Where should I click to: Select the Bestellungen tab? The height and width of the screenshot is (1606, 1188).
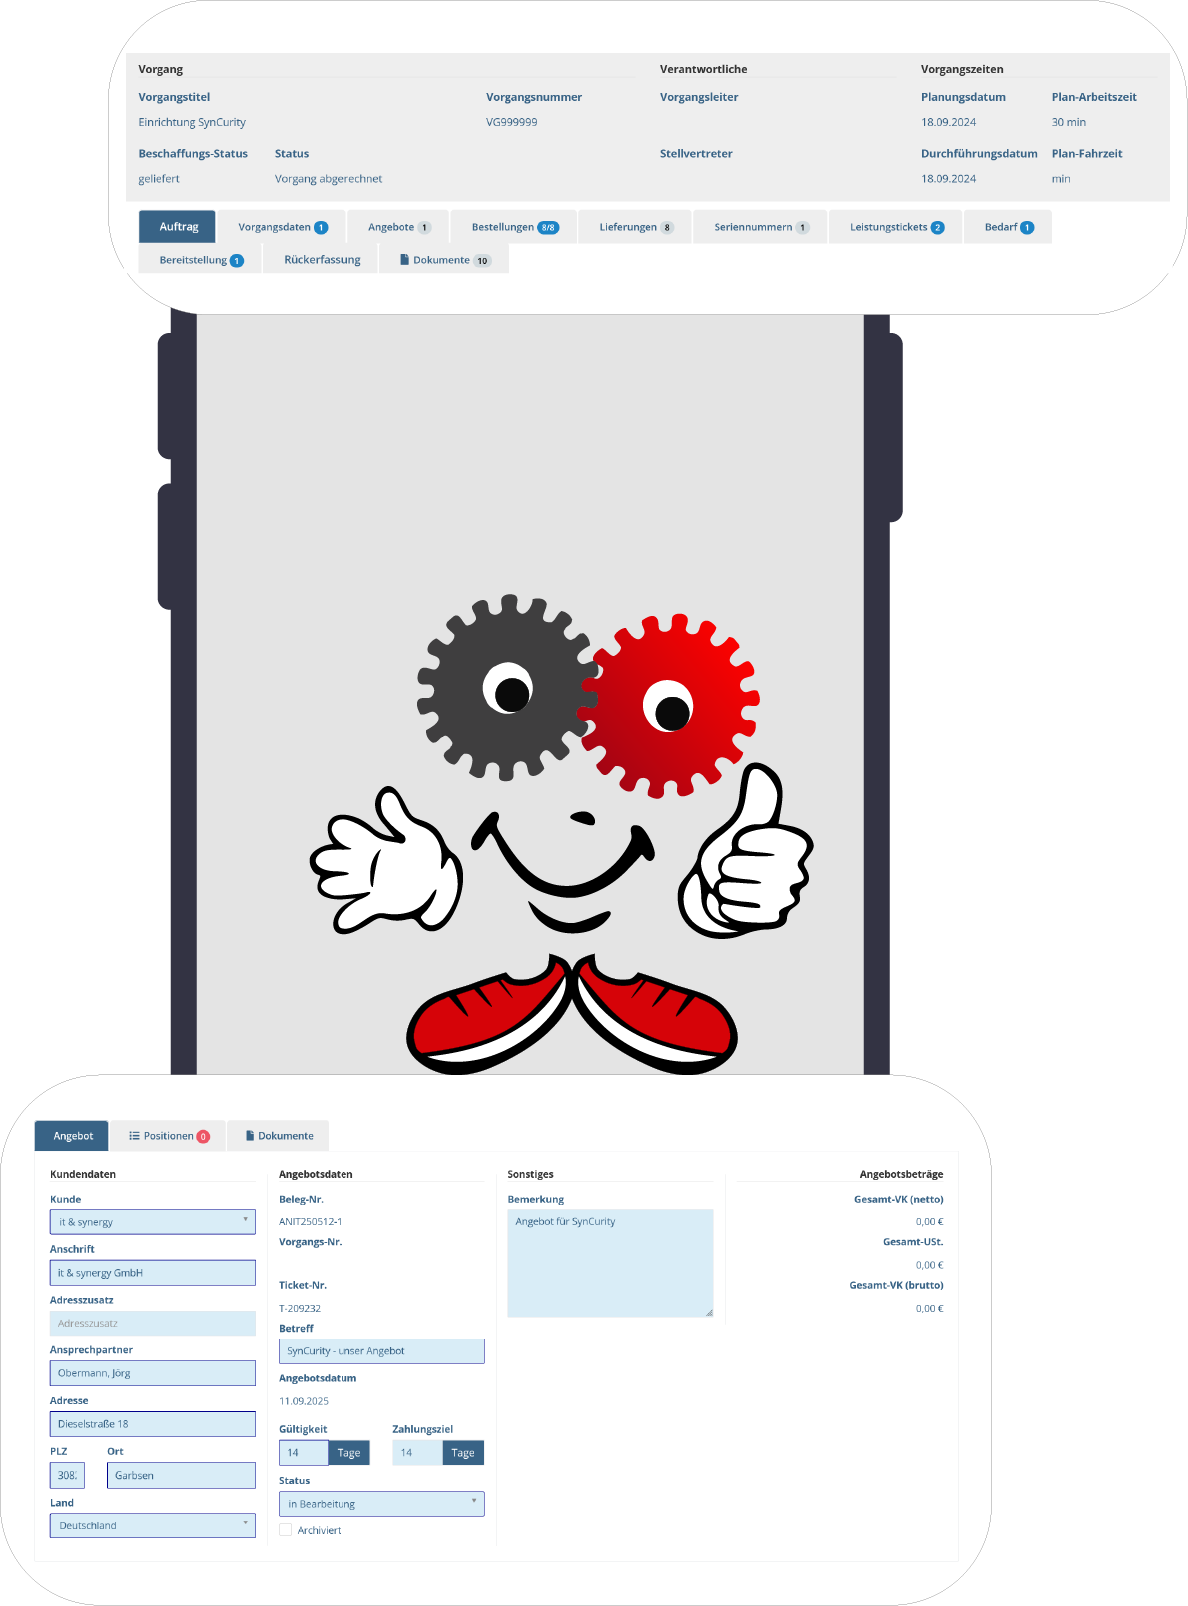[513, 227]
